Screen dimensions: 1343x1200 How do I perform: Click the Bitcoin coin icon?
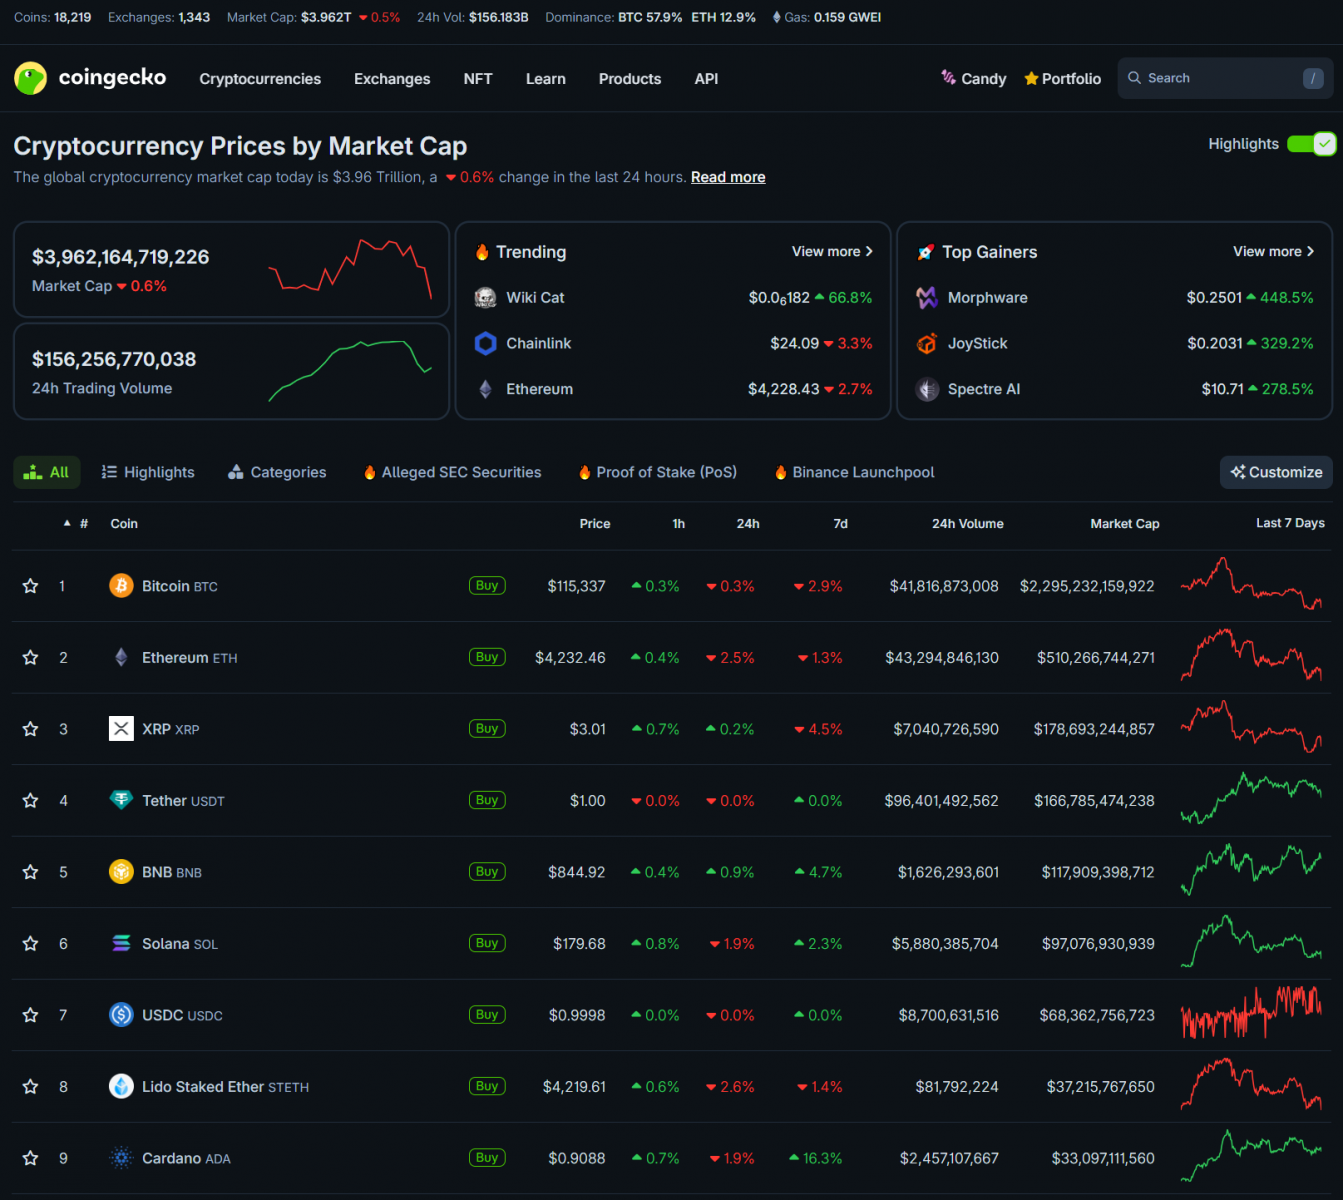pyautogui.click(x=121, y=586)
